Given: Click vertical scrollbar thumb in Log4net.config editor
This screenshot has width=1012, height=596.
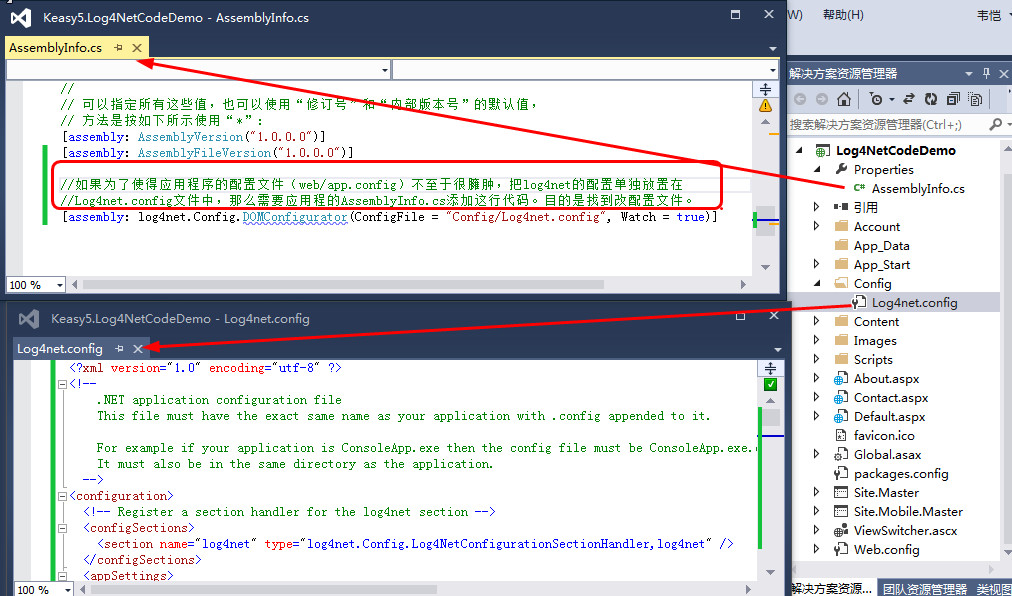Looking at the screenshot, I should pos(770,417).
